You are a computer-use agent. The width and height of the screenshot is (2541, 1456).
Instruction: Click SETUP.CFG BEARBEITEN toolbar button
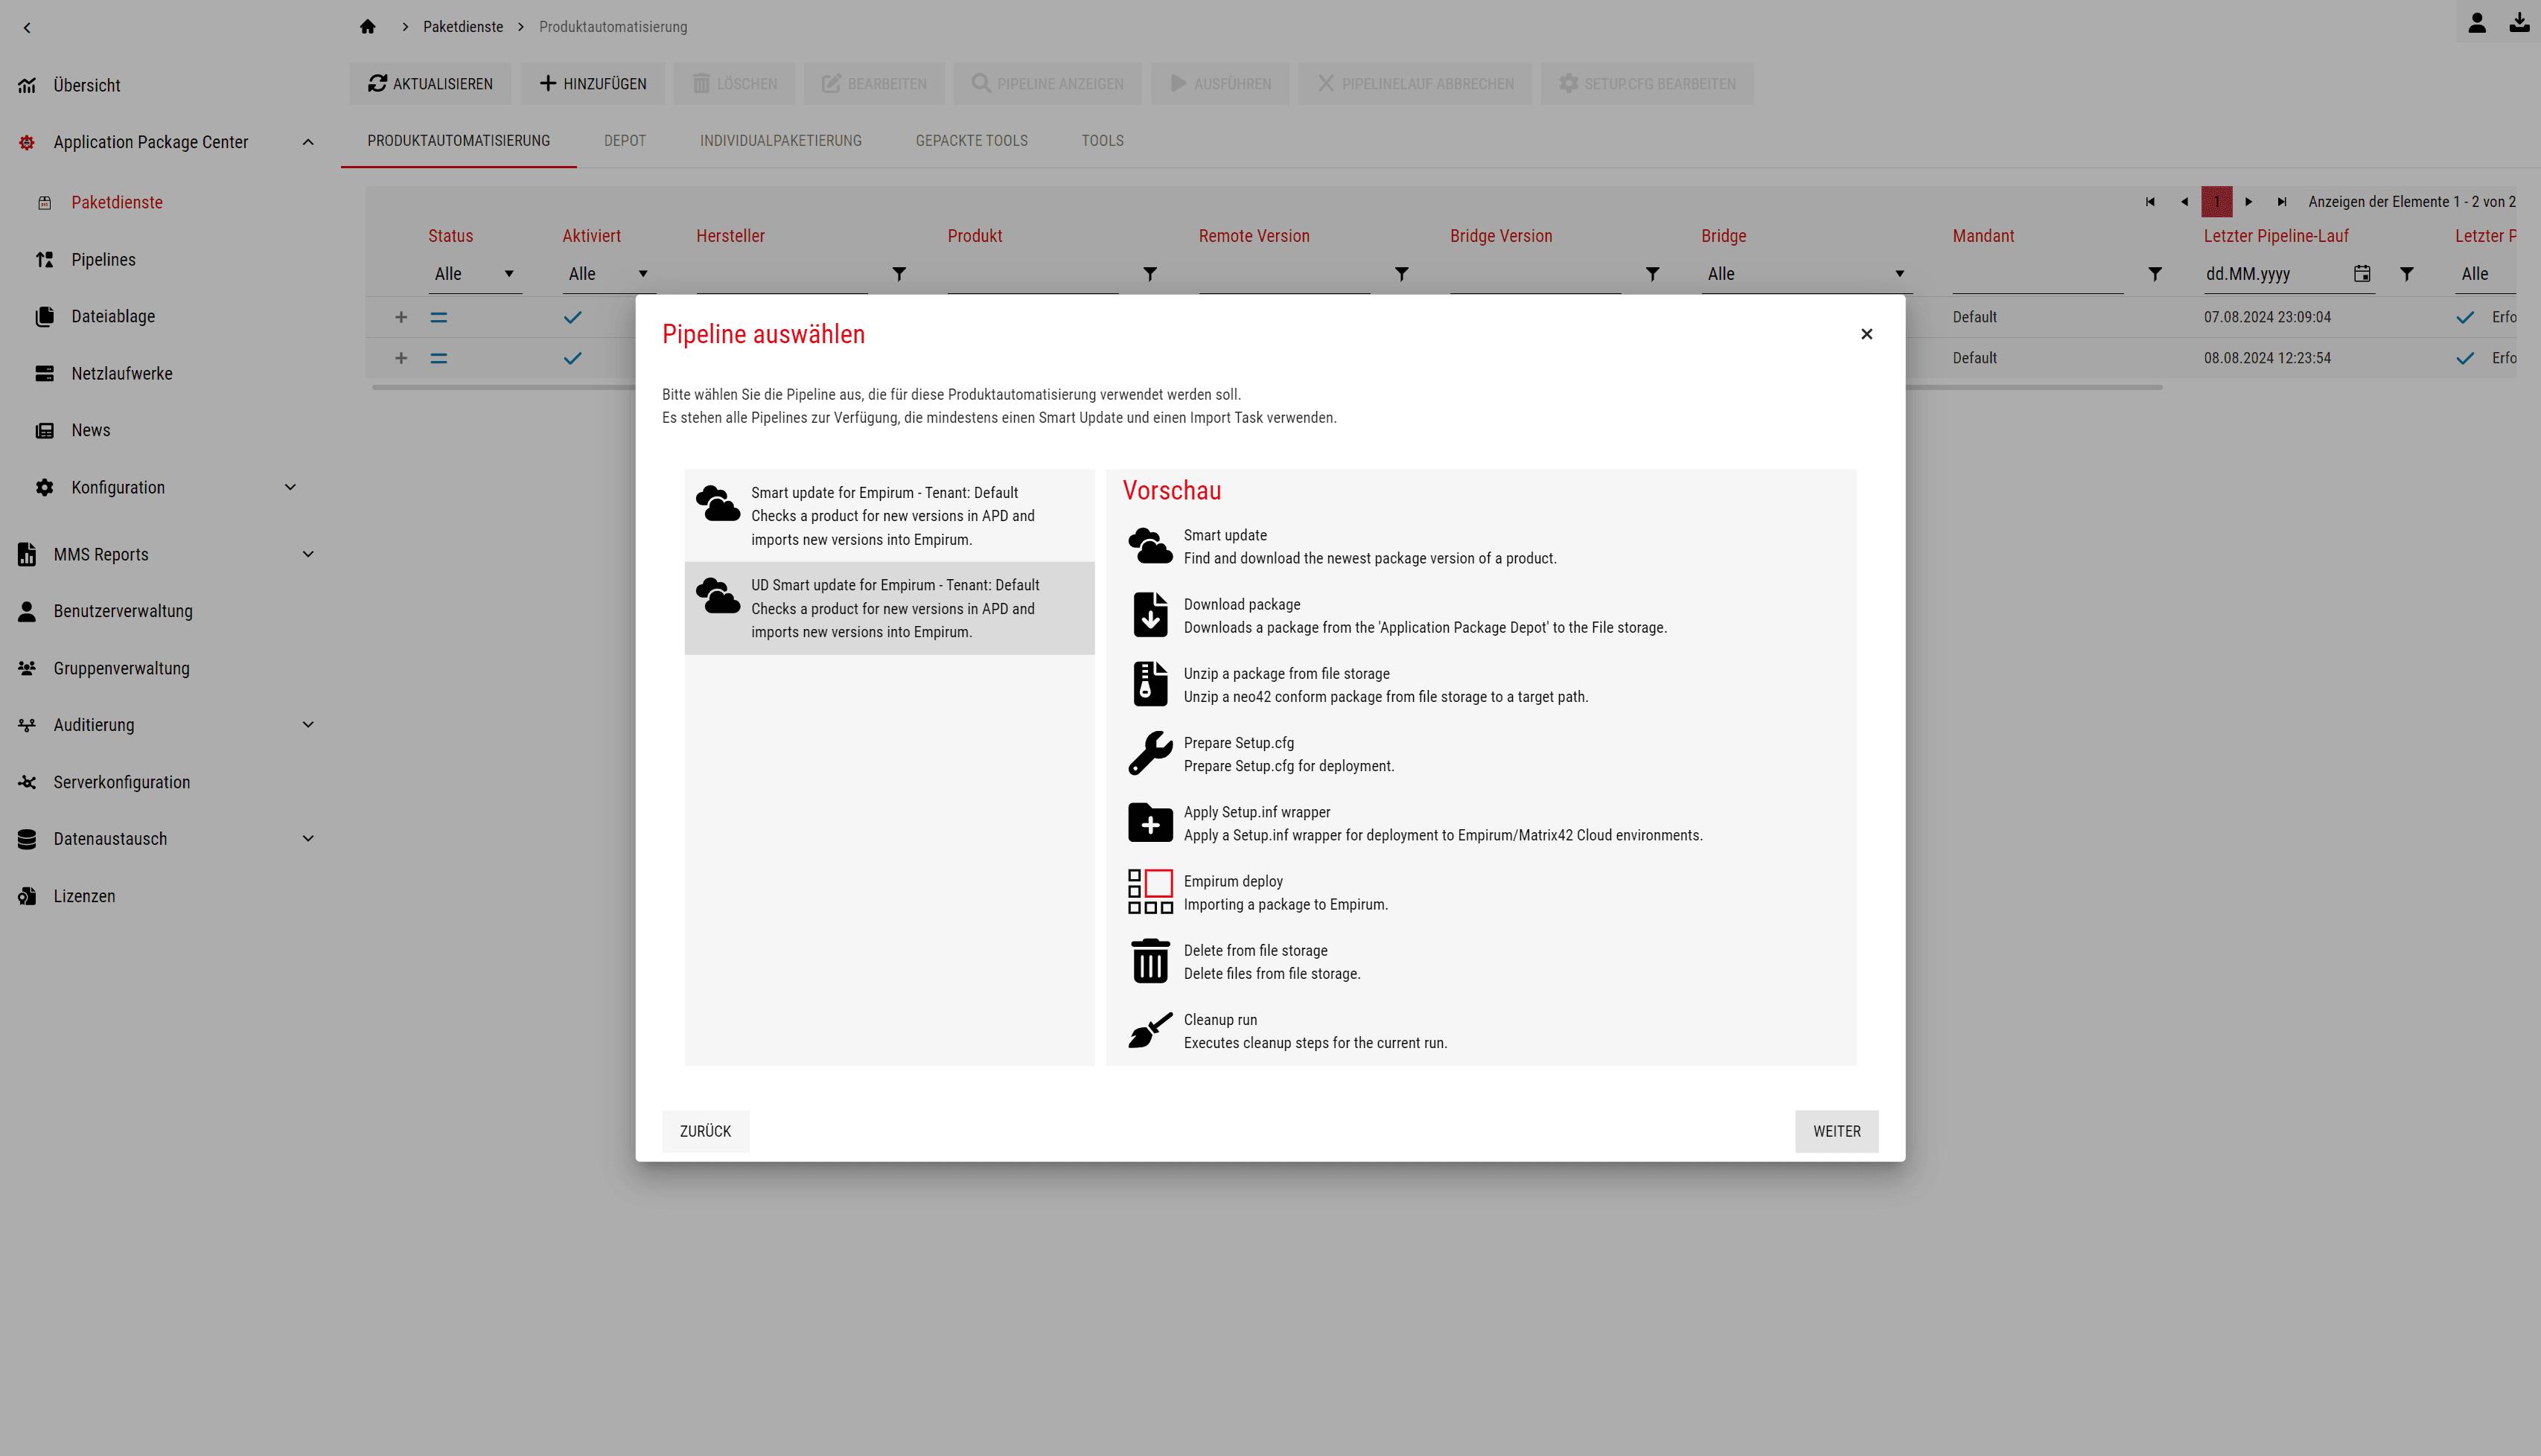[1647, 84]
